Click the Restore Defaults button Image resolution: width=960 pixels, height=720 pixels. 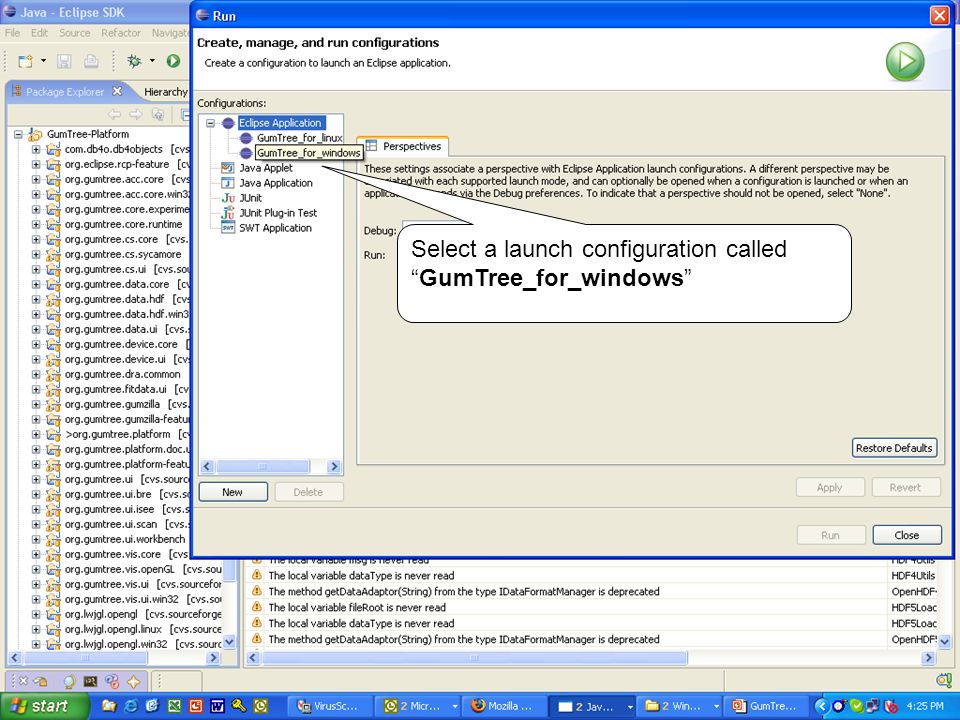(x=894, y=448)
